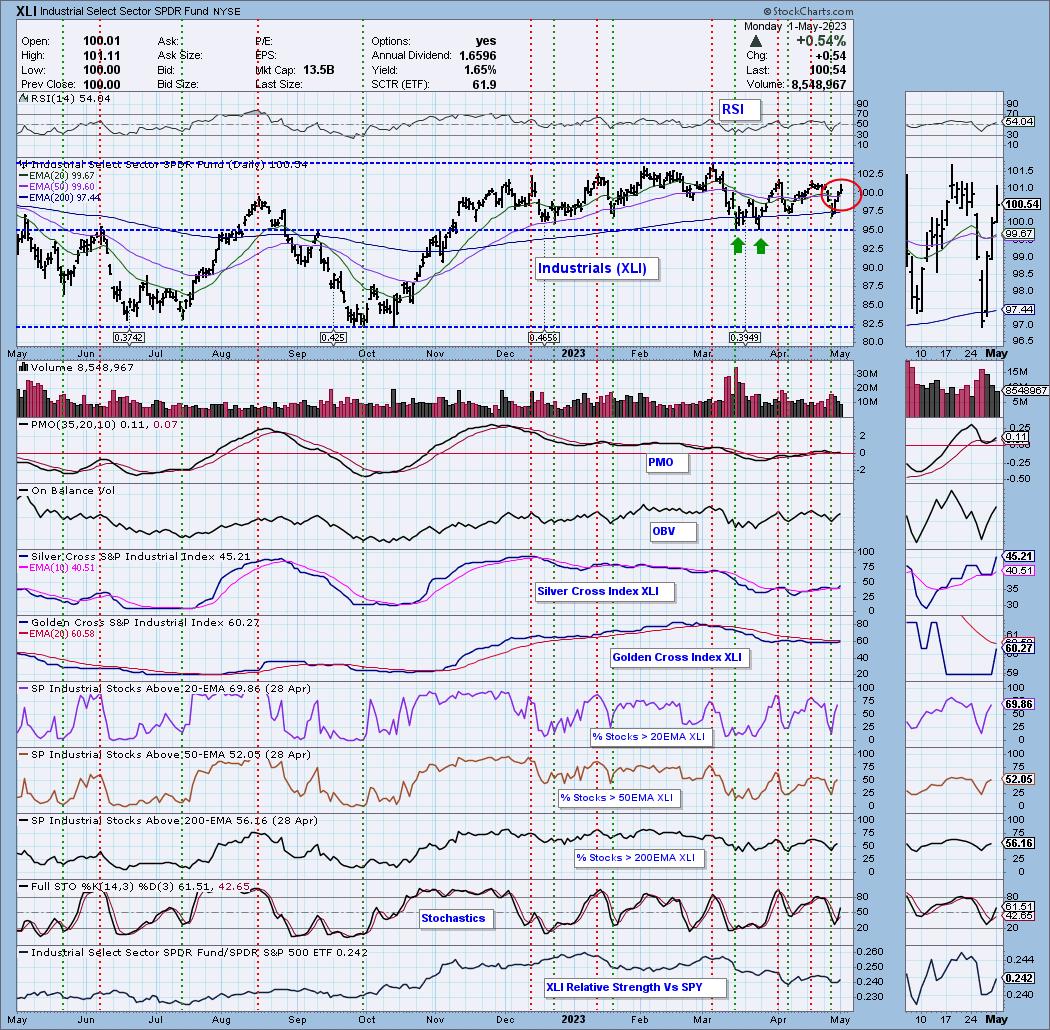The image size is (1050, 1030).
Task: Click the Yield value 1.65%
Action: [479, 70]
